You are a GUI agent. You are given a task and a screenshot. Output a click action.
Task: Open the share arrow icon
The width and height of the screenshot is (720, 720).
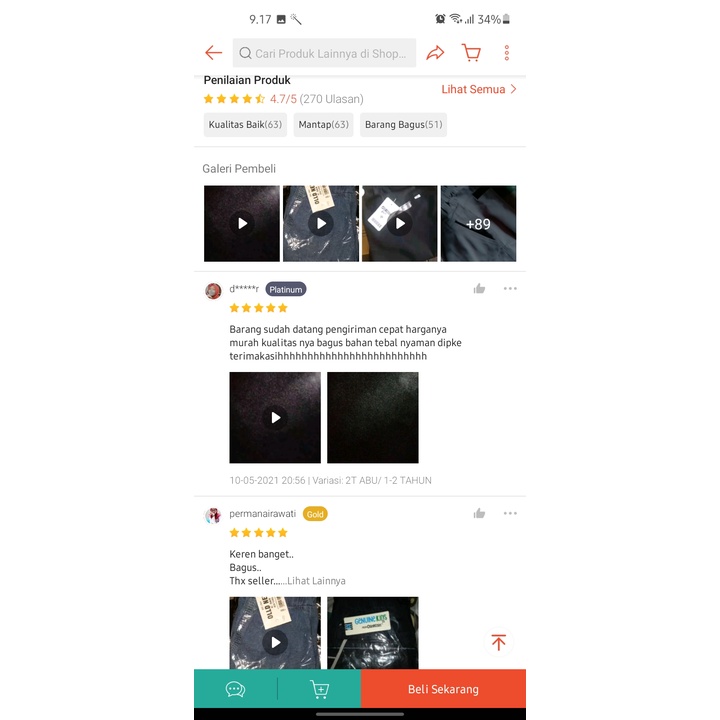coord(435,53)
